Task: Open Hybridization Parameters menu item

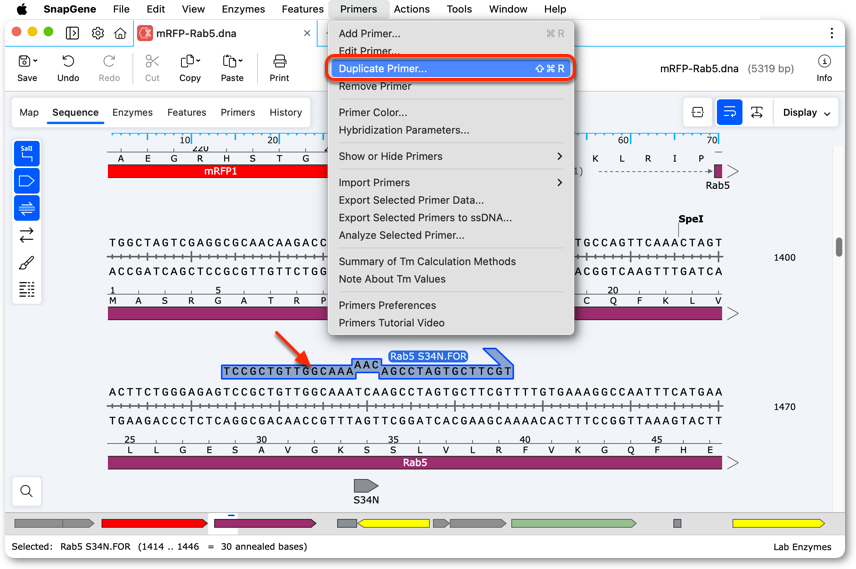Action: 451,130
